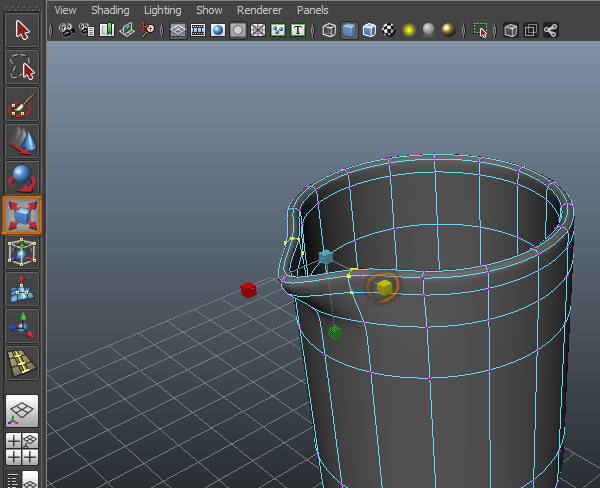The image size is (600, 488).
Task: Click the Isolate Select icon
Action: pos(480,30)
